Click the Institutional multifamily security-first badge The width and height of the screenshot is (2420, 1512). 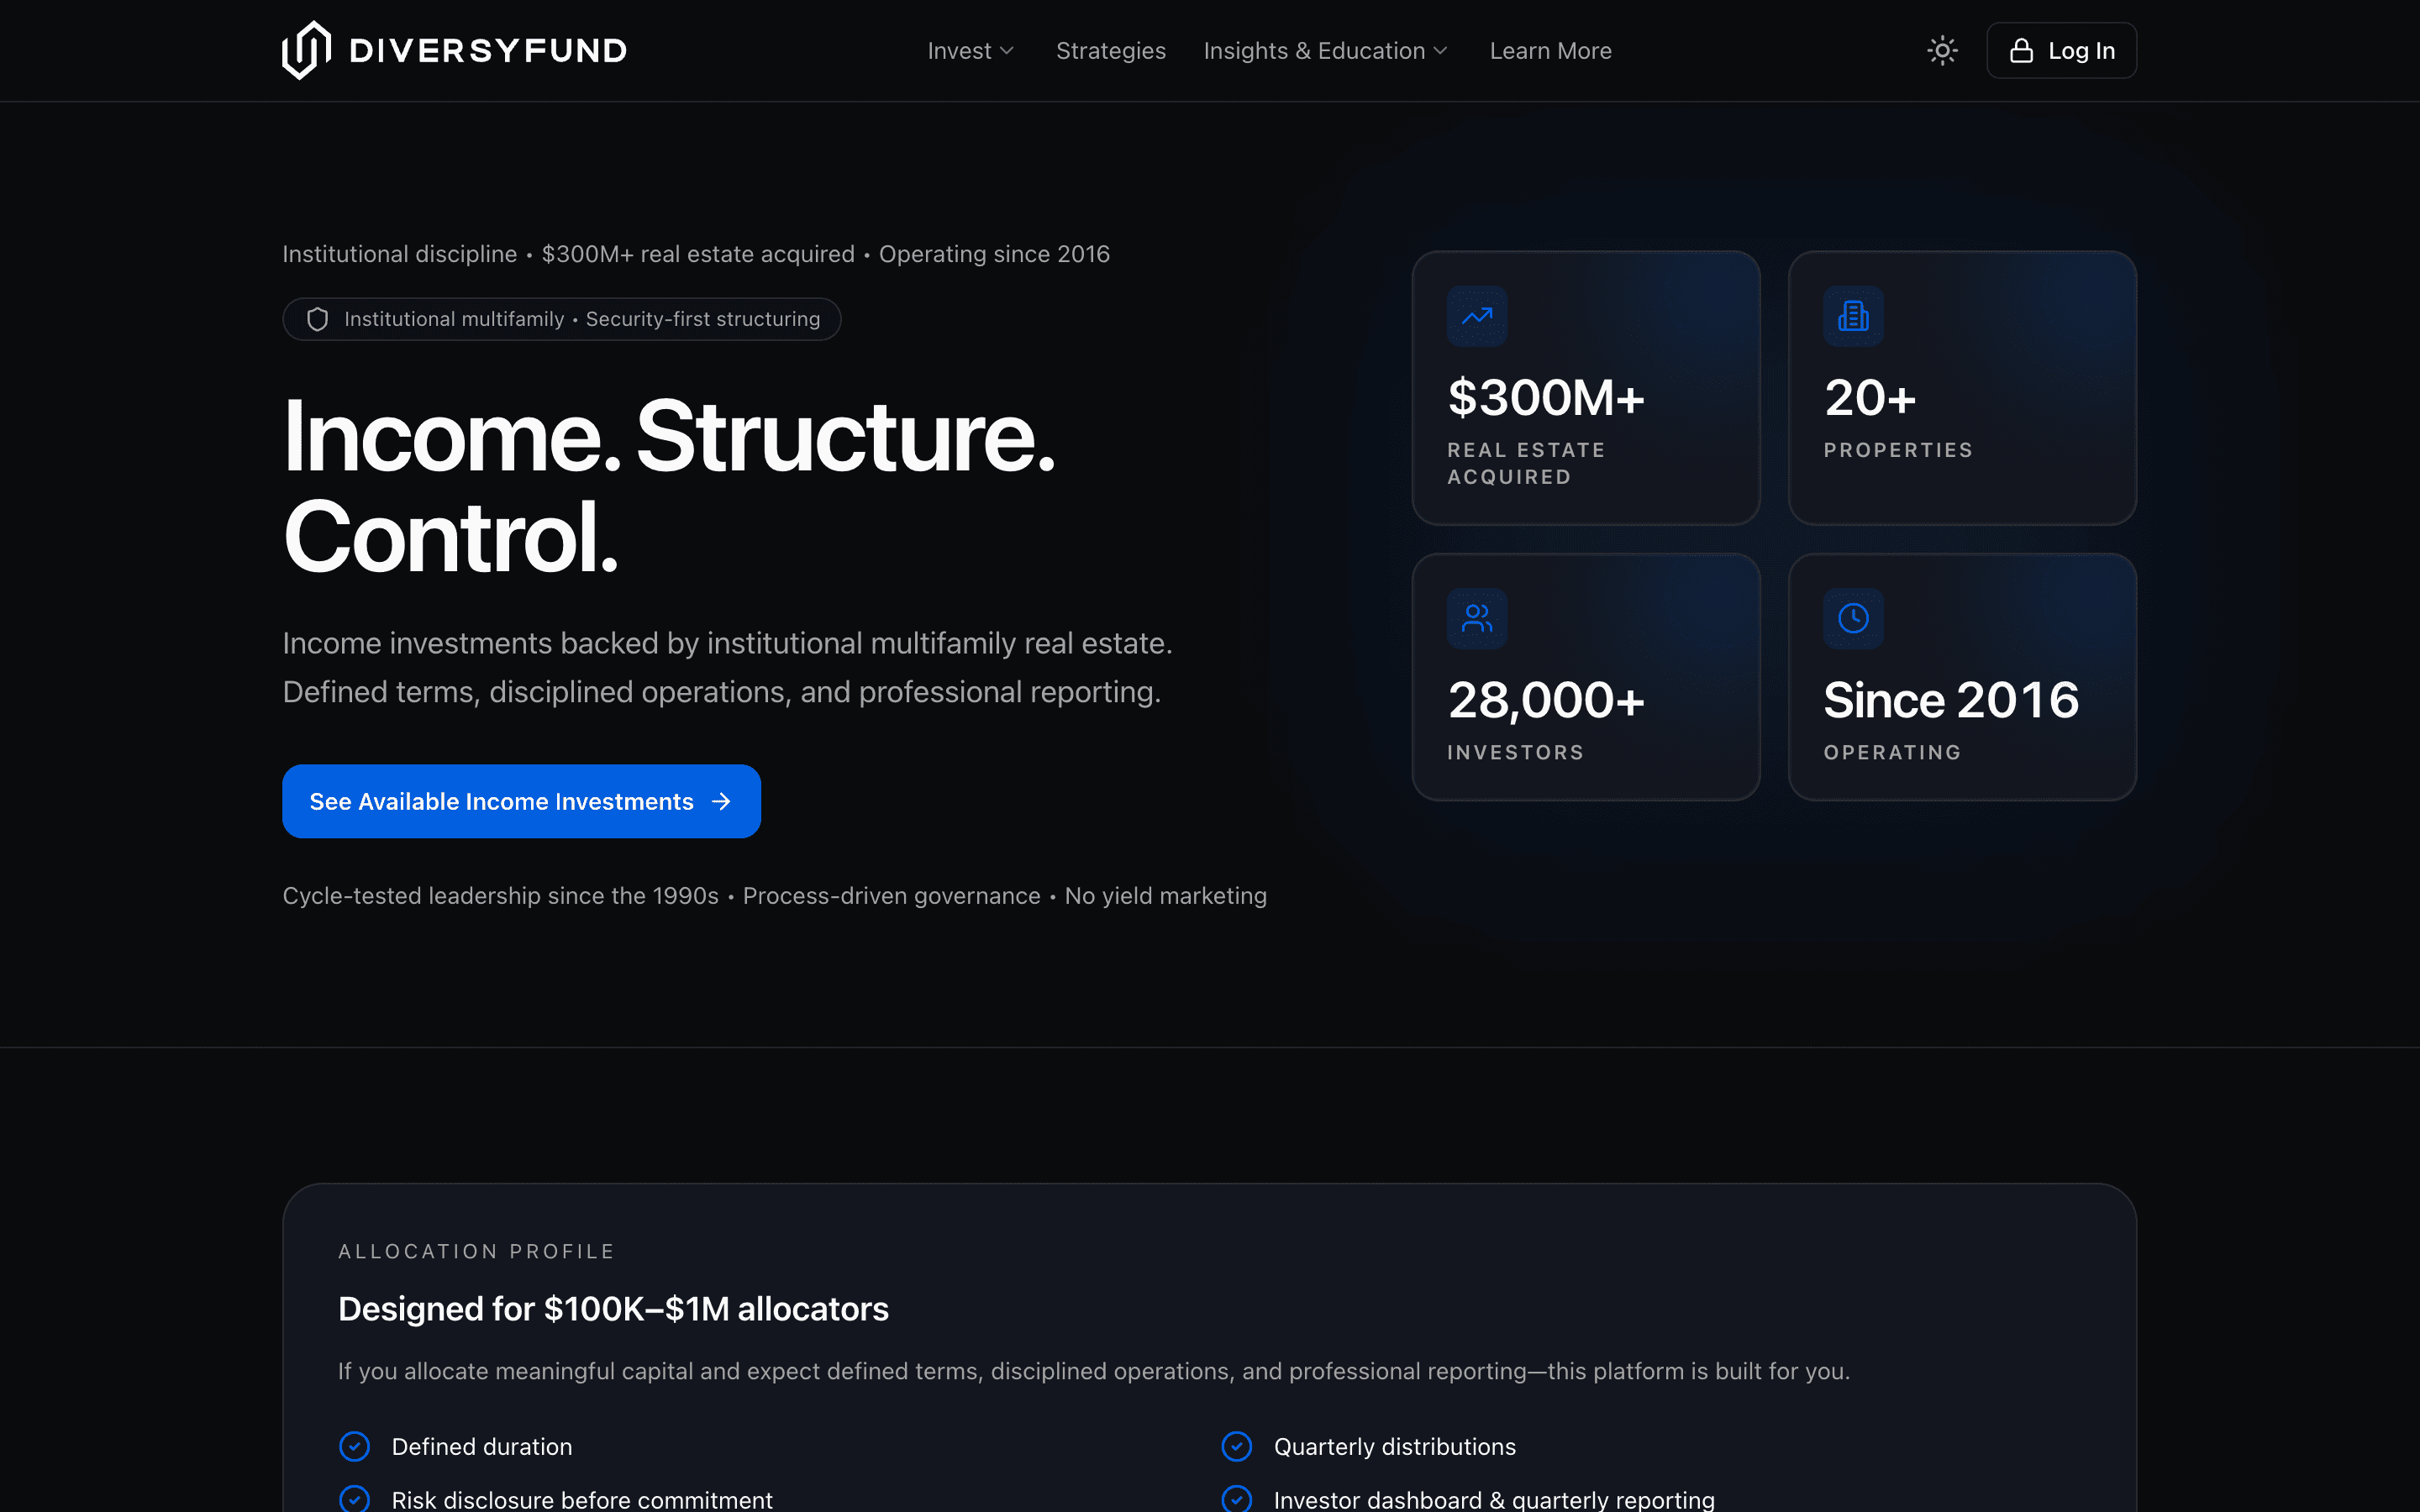pyautogui.click(x=561, y=319)
